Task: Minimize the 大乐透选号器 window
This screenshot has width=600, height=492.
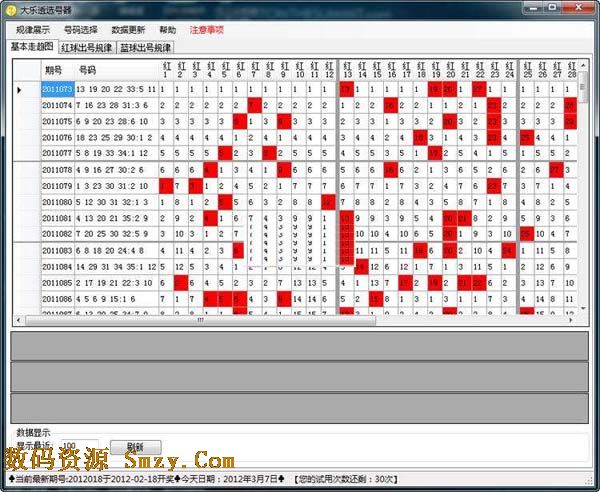Action: pos(533,7)
